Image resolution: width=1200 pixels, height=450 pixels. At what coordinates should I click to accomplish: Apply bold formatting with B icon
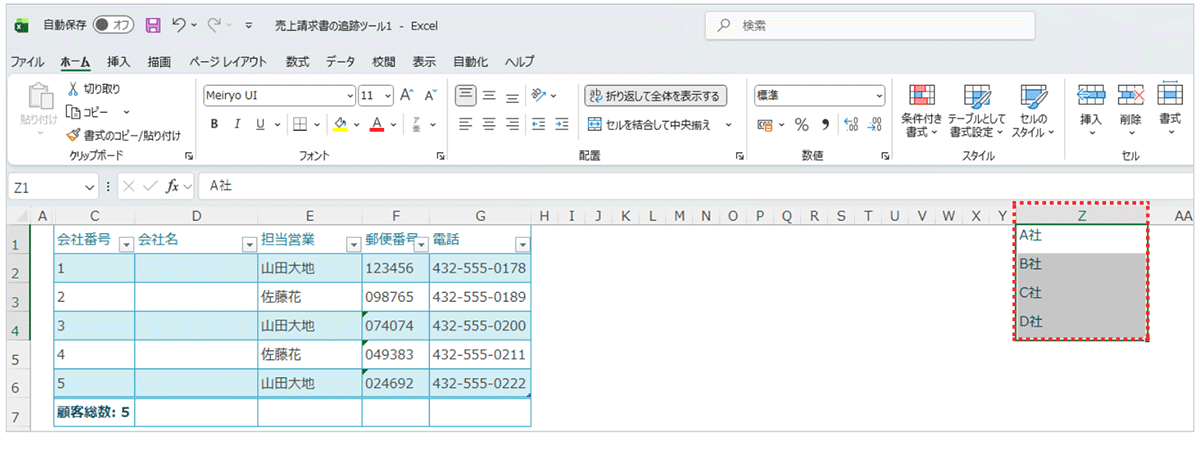(x=214, y=125)
